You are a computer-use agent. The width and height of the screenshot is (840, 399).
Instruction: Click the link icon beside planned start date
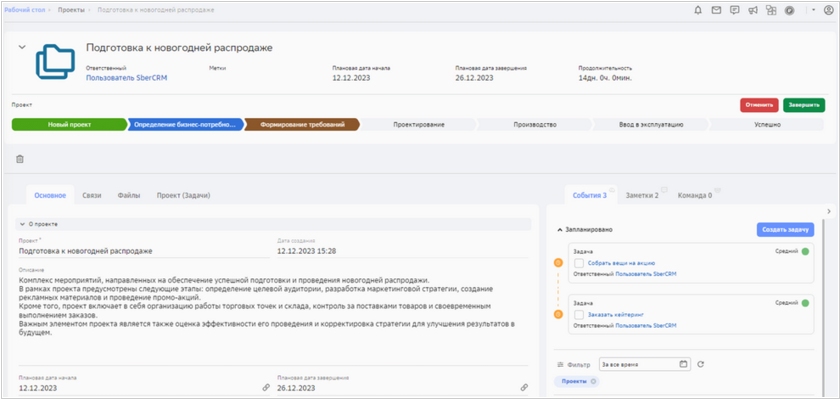pyautogui.click(x=266, y=387)
